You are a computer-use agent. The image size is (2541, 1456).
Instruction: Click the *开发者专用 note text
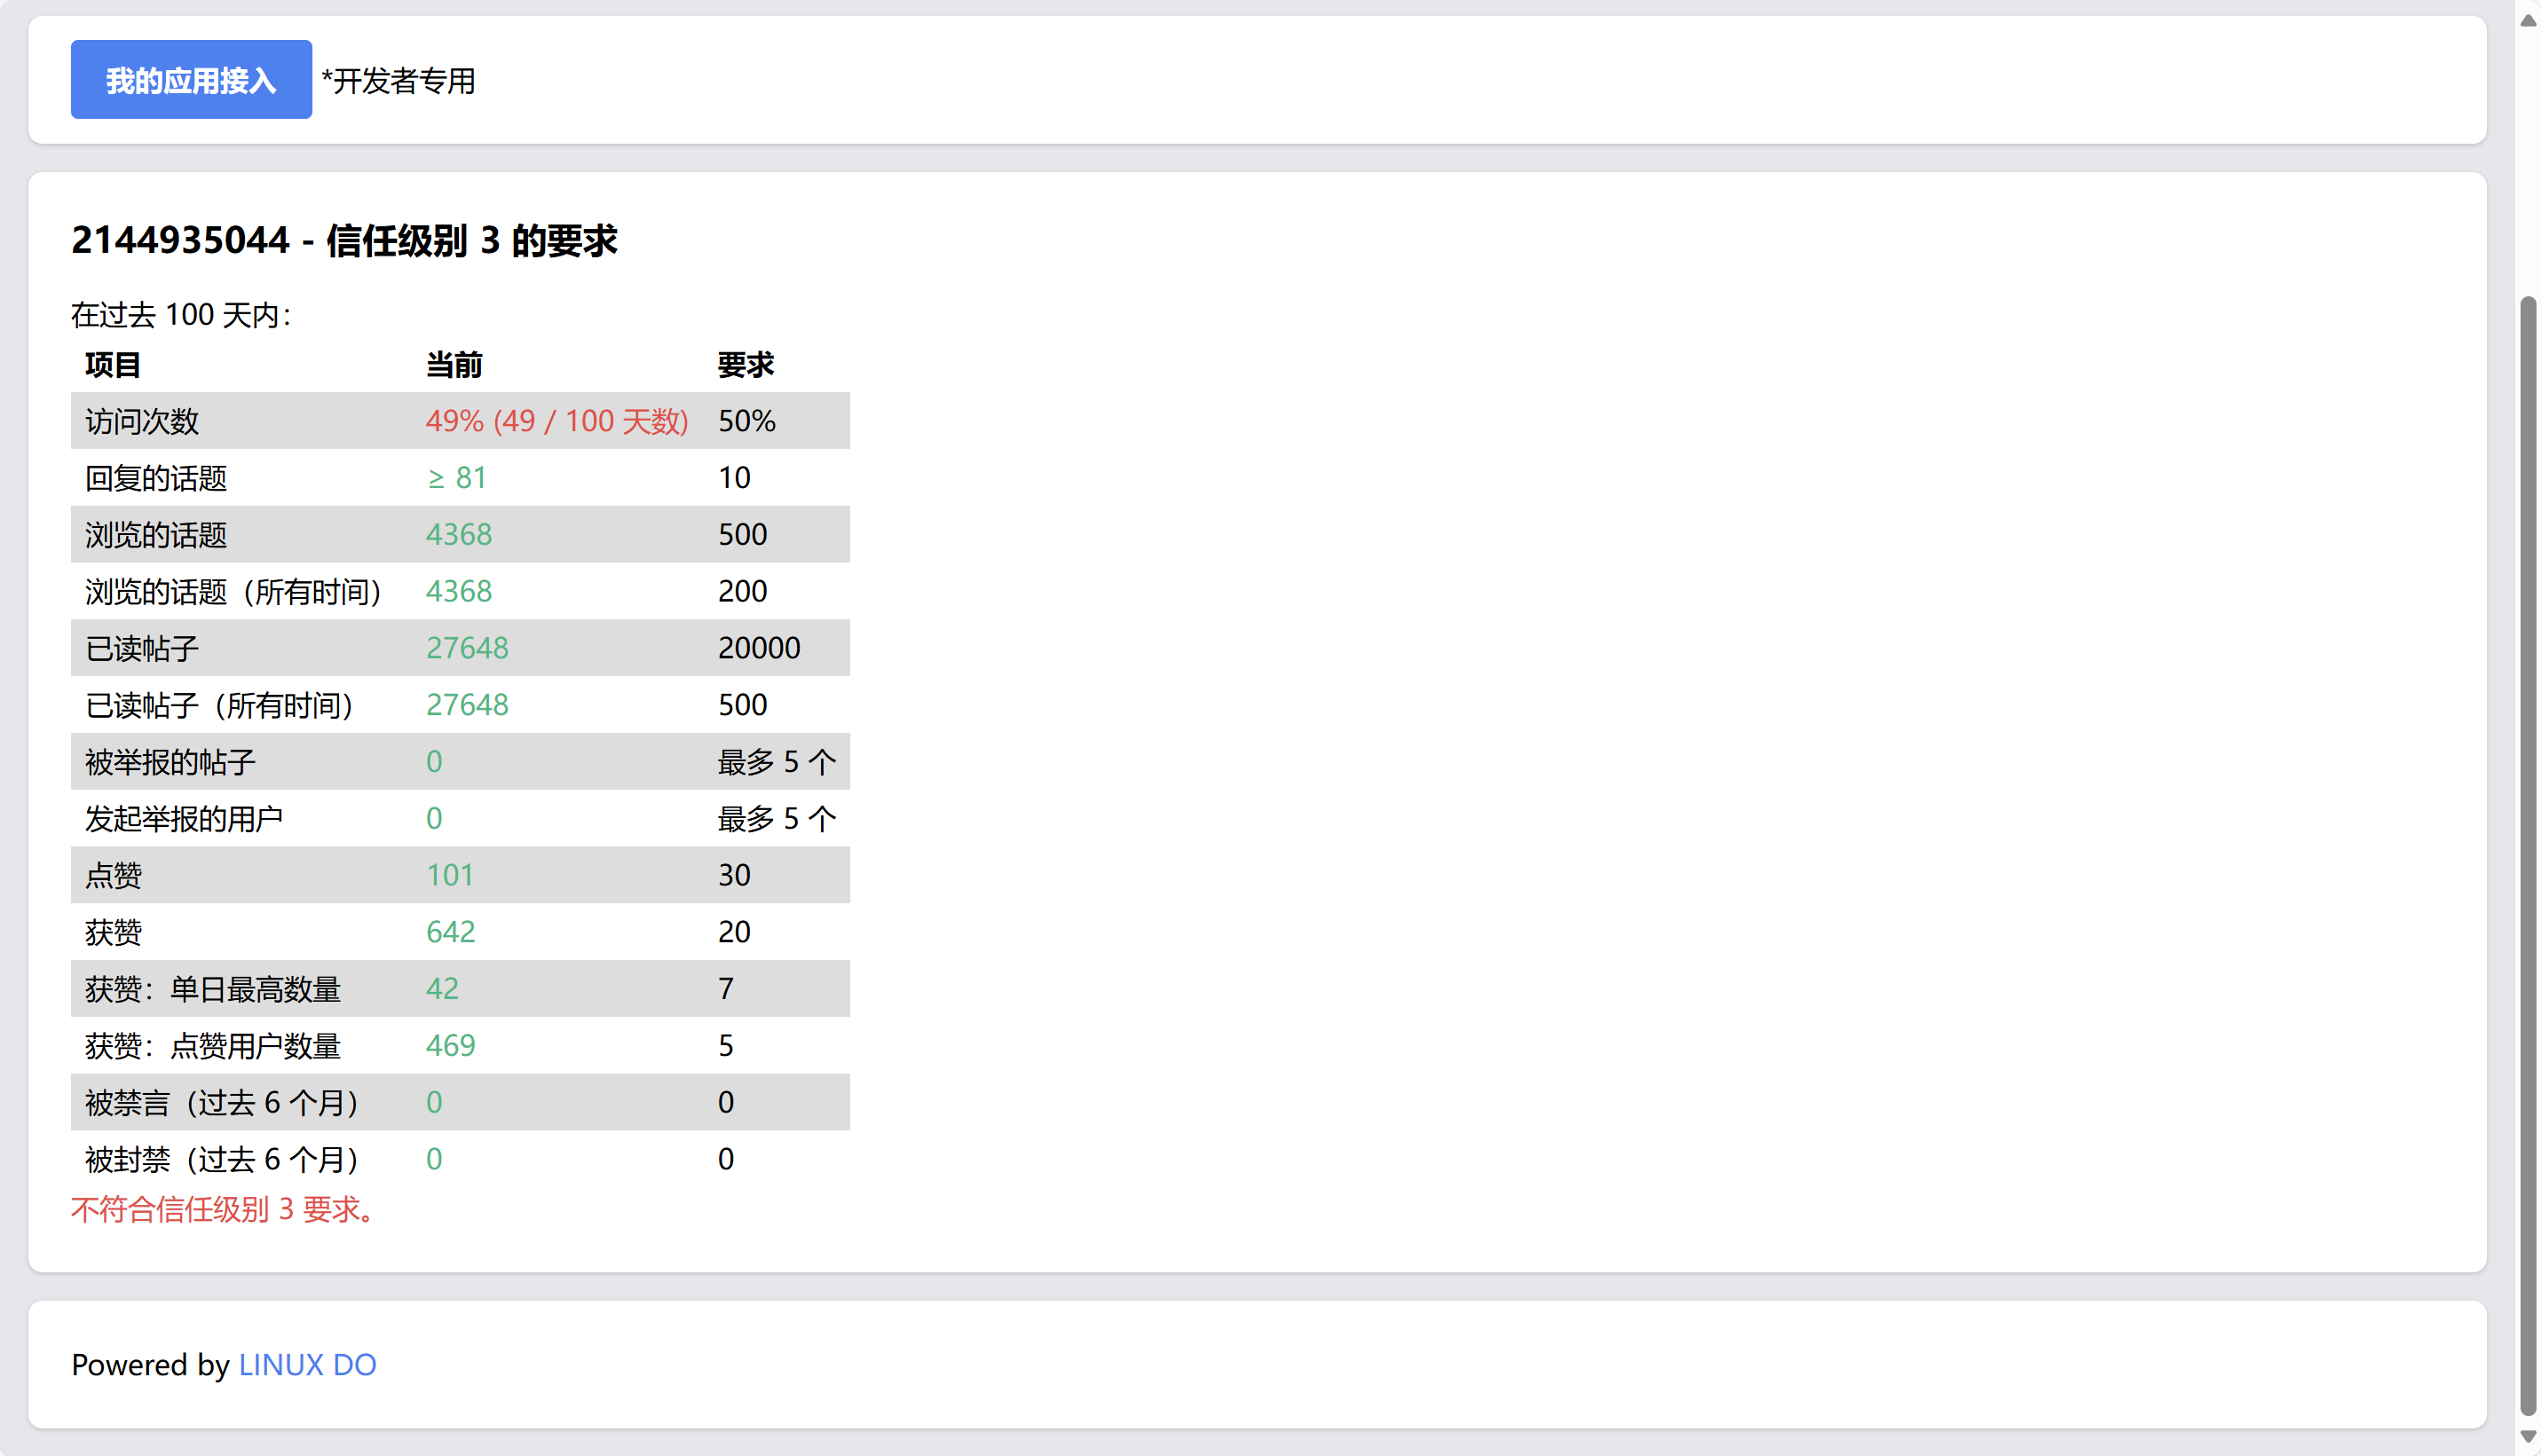click(x=398, y=81)
